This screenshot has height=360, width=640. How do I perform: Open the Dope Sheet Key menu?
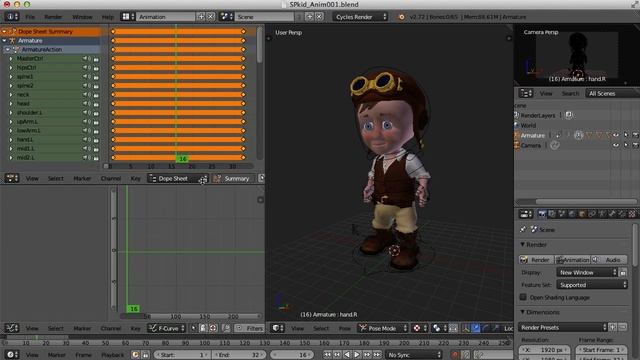coord(136,178)
